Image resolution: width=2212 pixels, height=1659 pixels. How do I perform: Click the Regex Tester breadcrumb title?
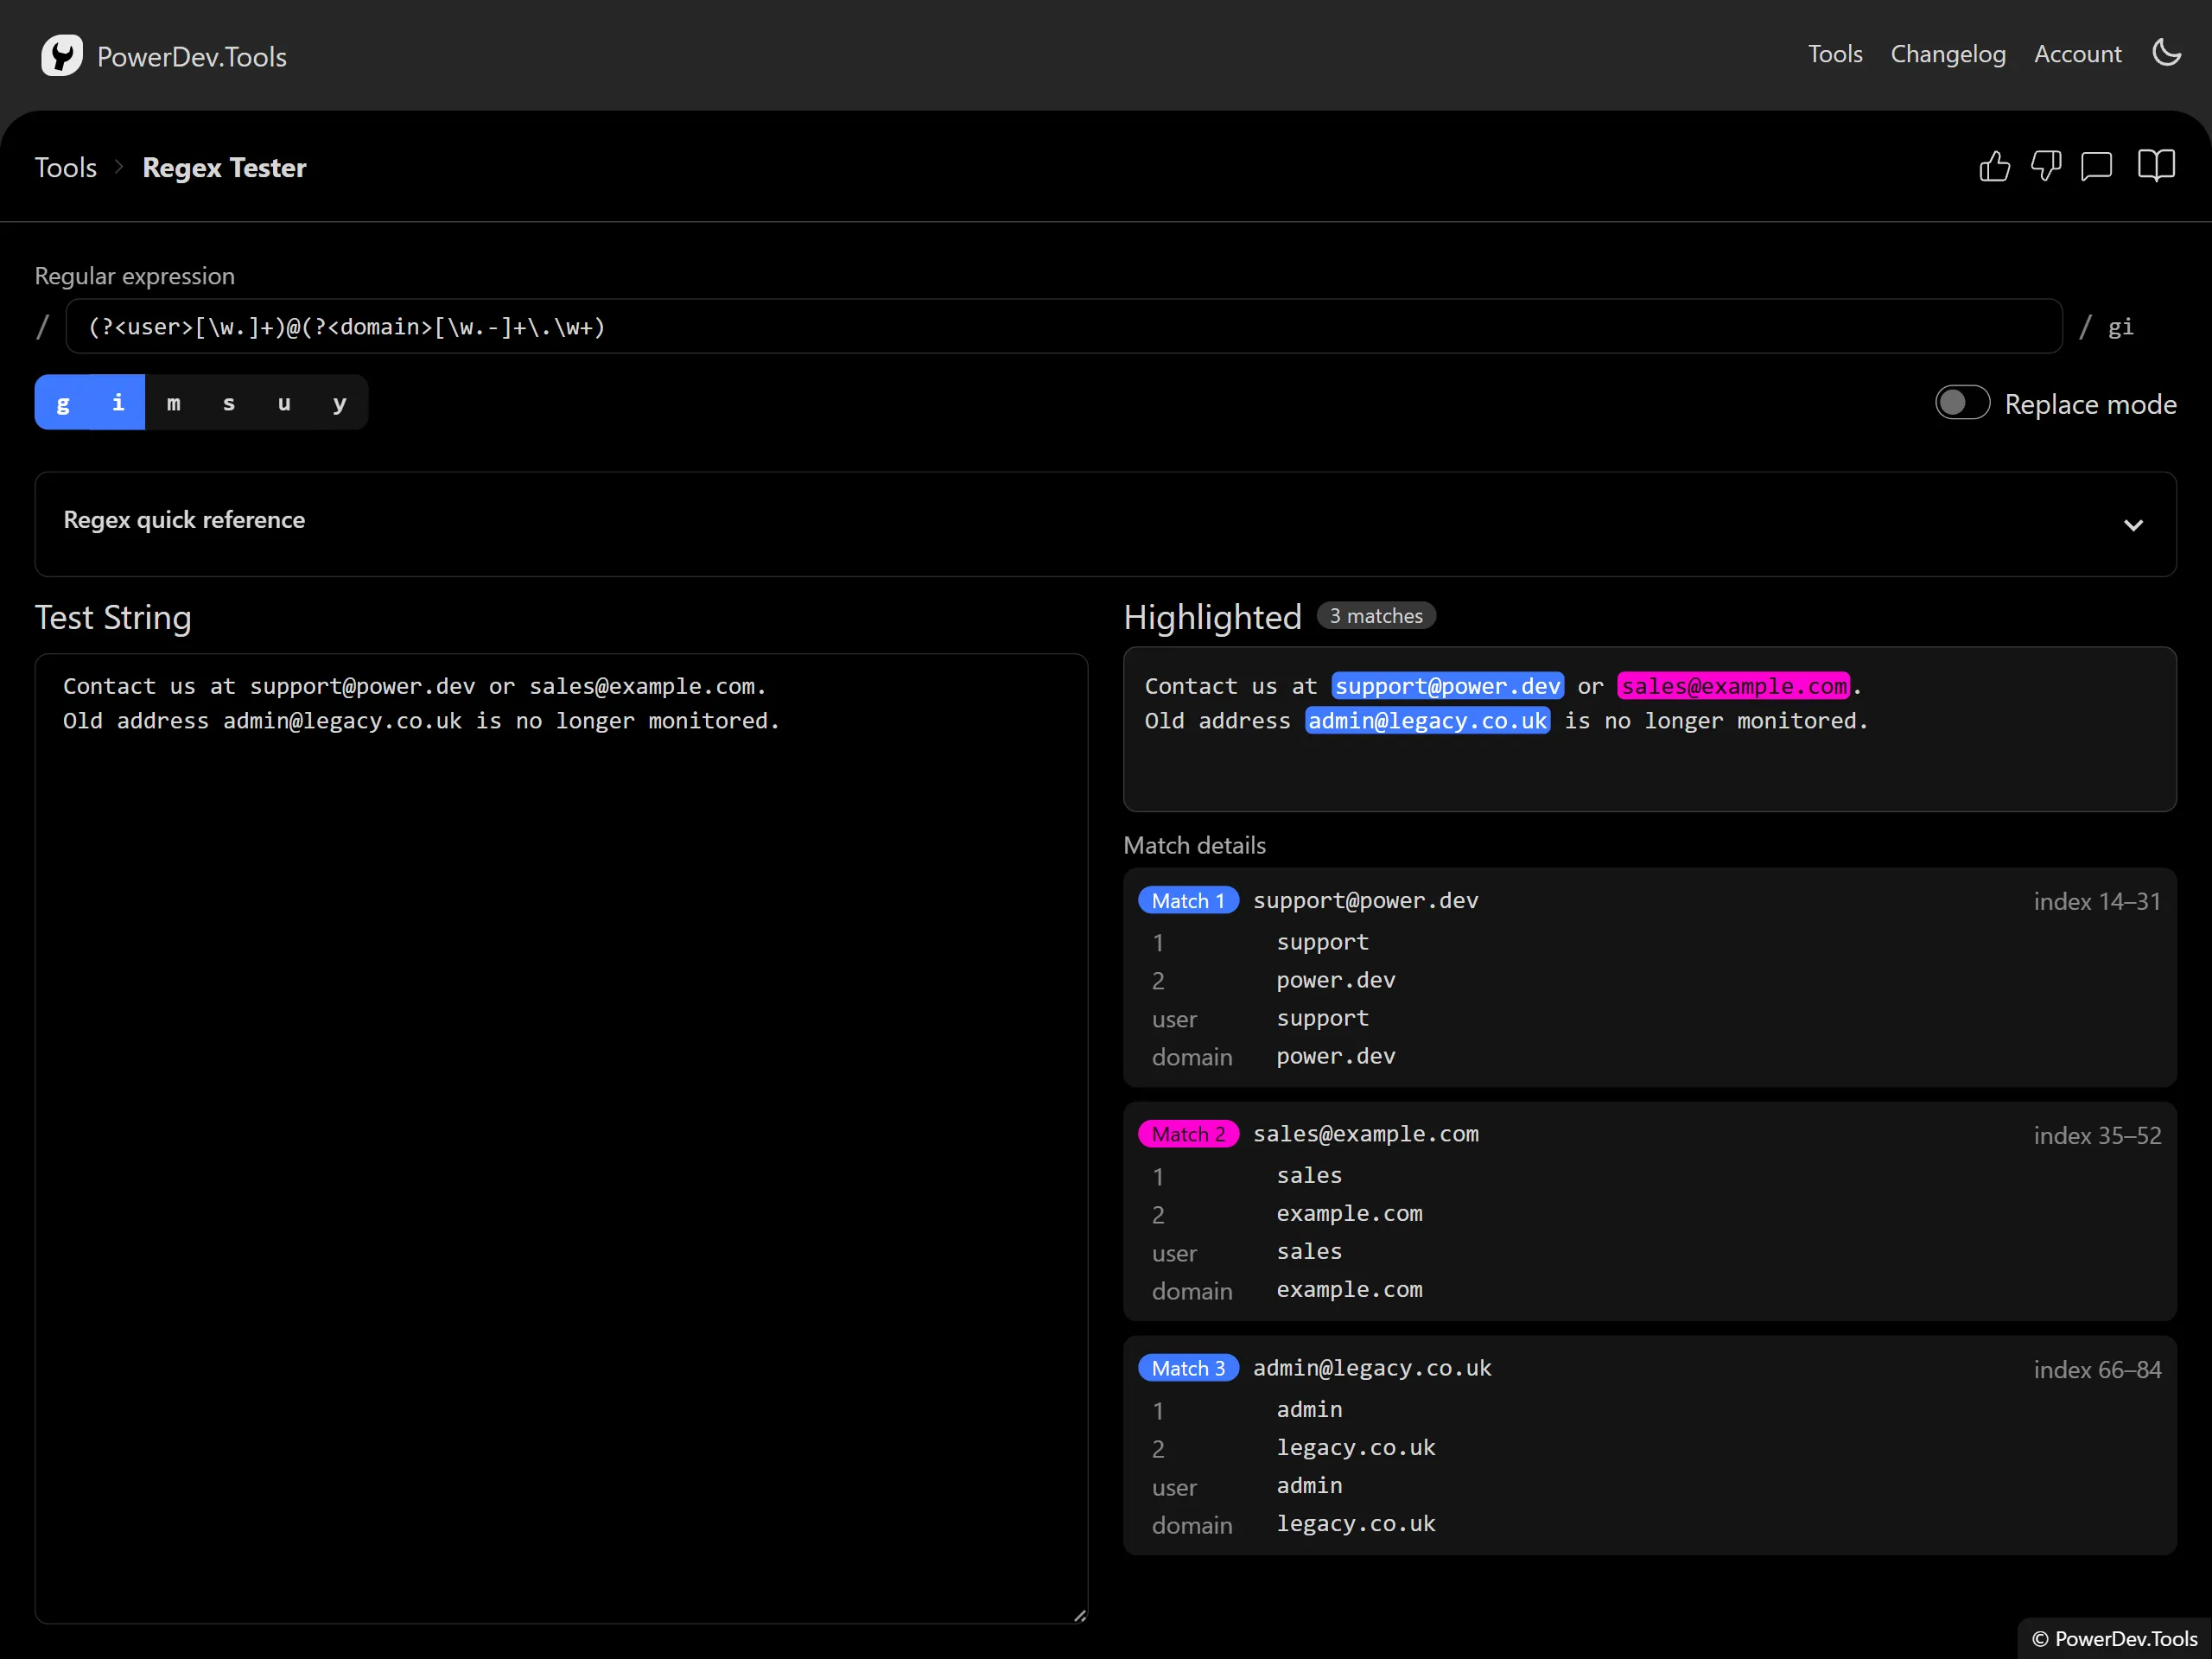(224, 167)
